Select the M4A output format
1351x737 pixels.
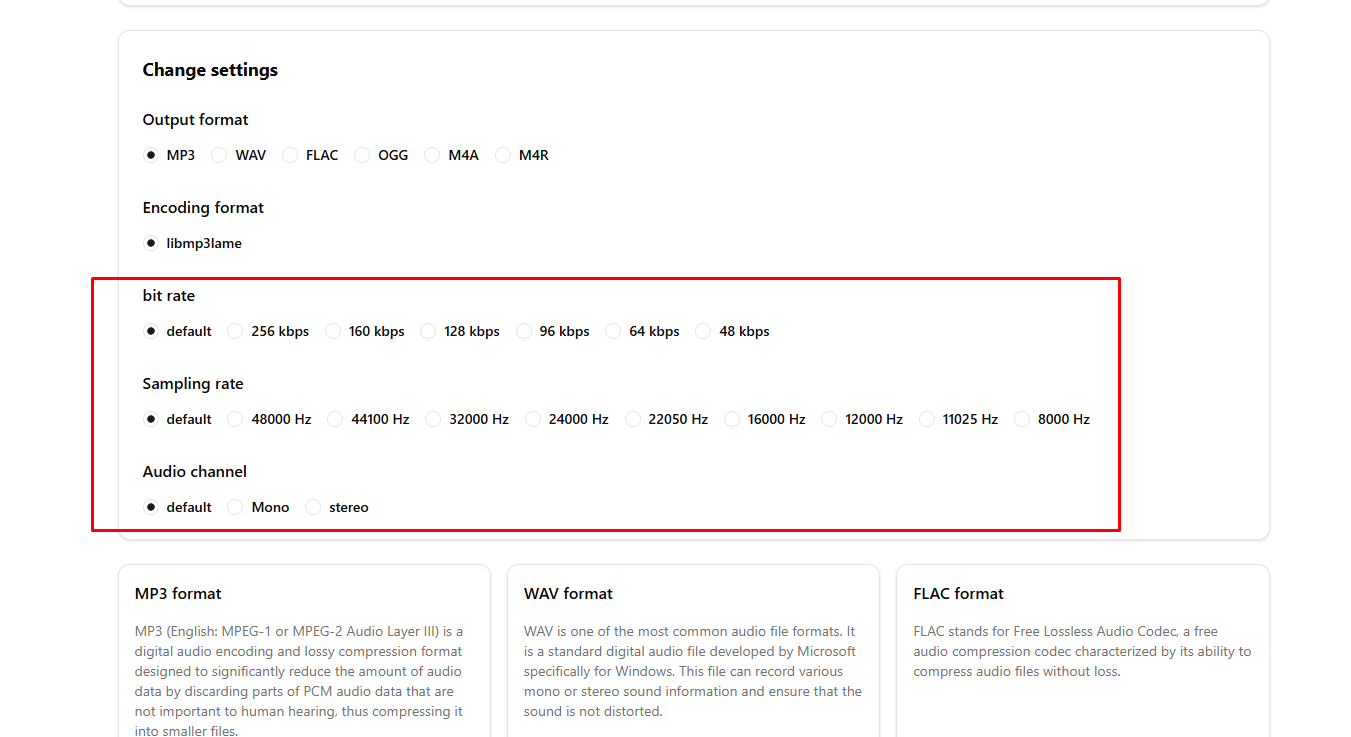tap(431, 155)
